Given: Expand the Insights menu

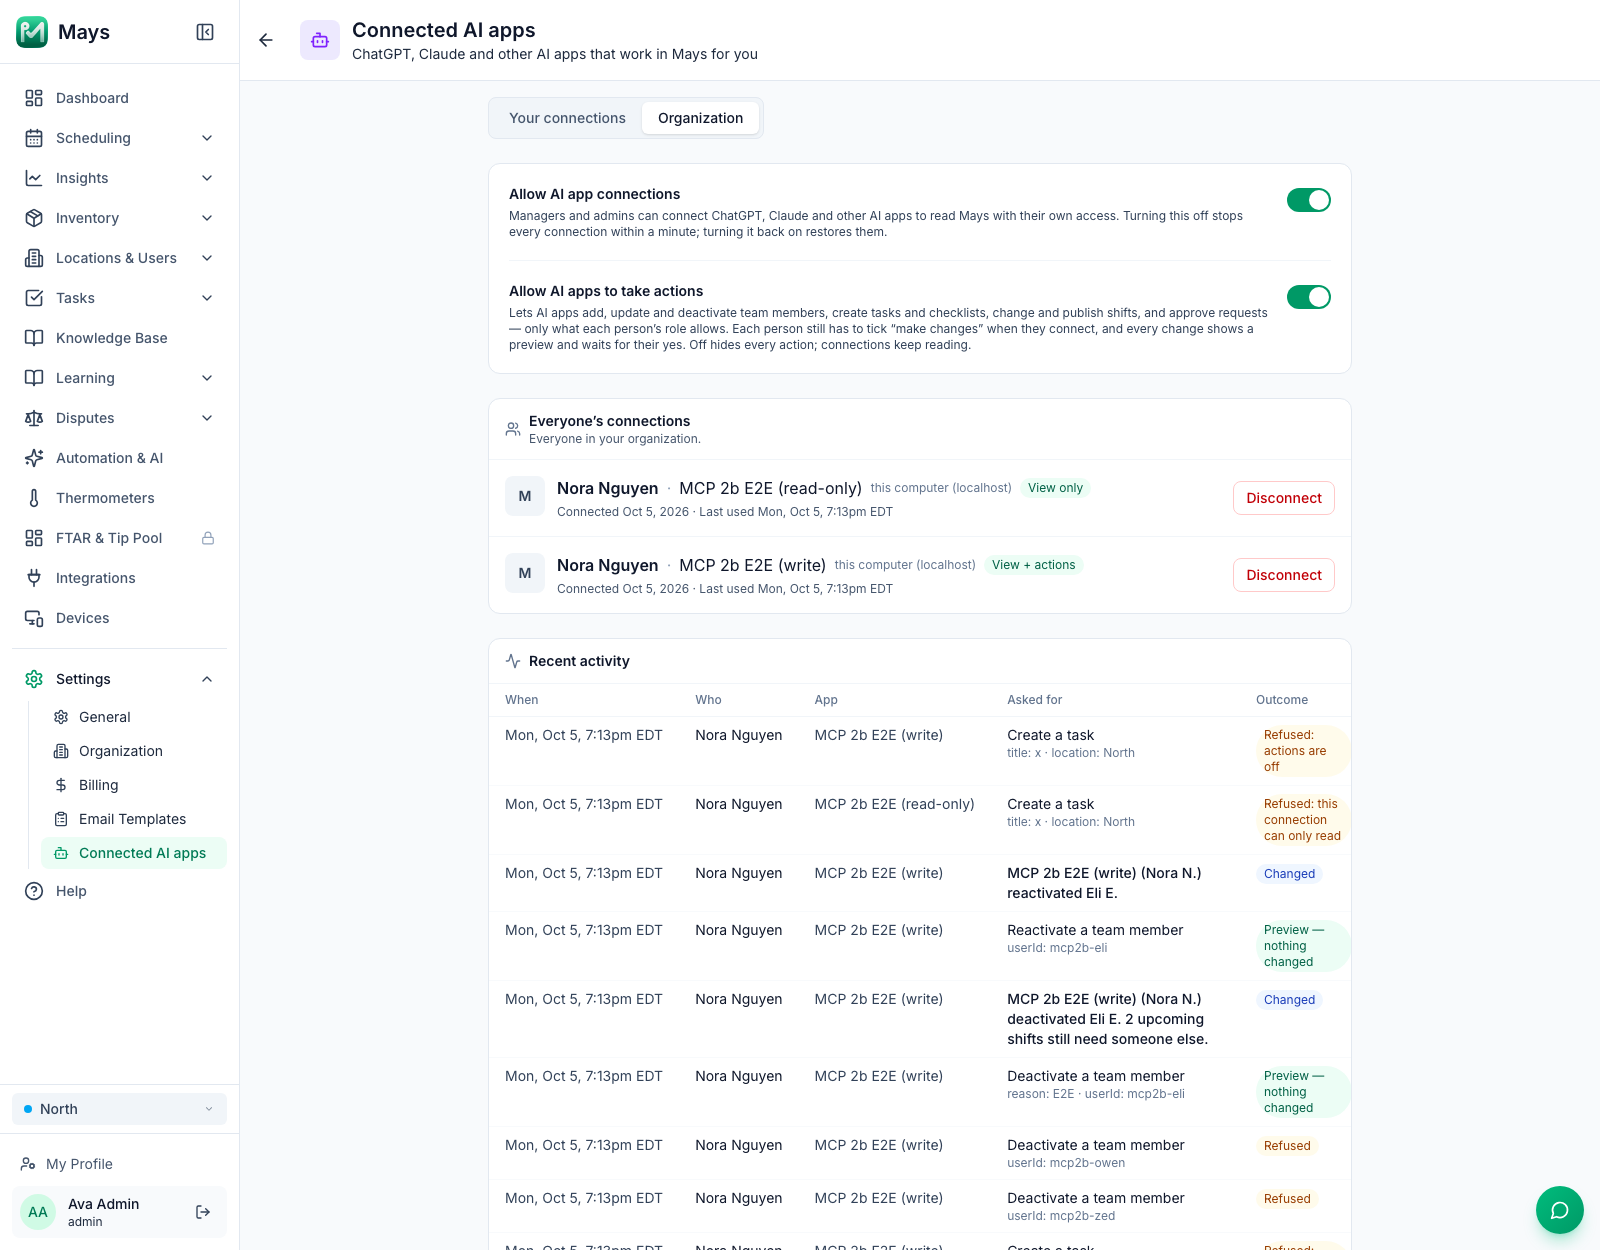Looking at the screenshot, I should pos(120,178).
